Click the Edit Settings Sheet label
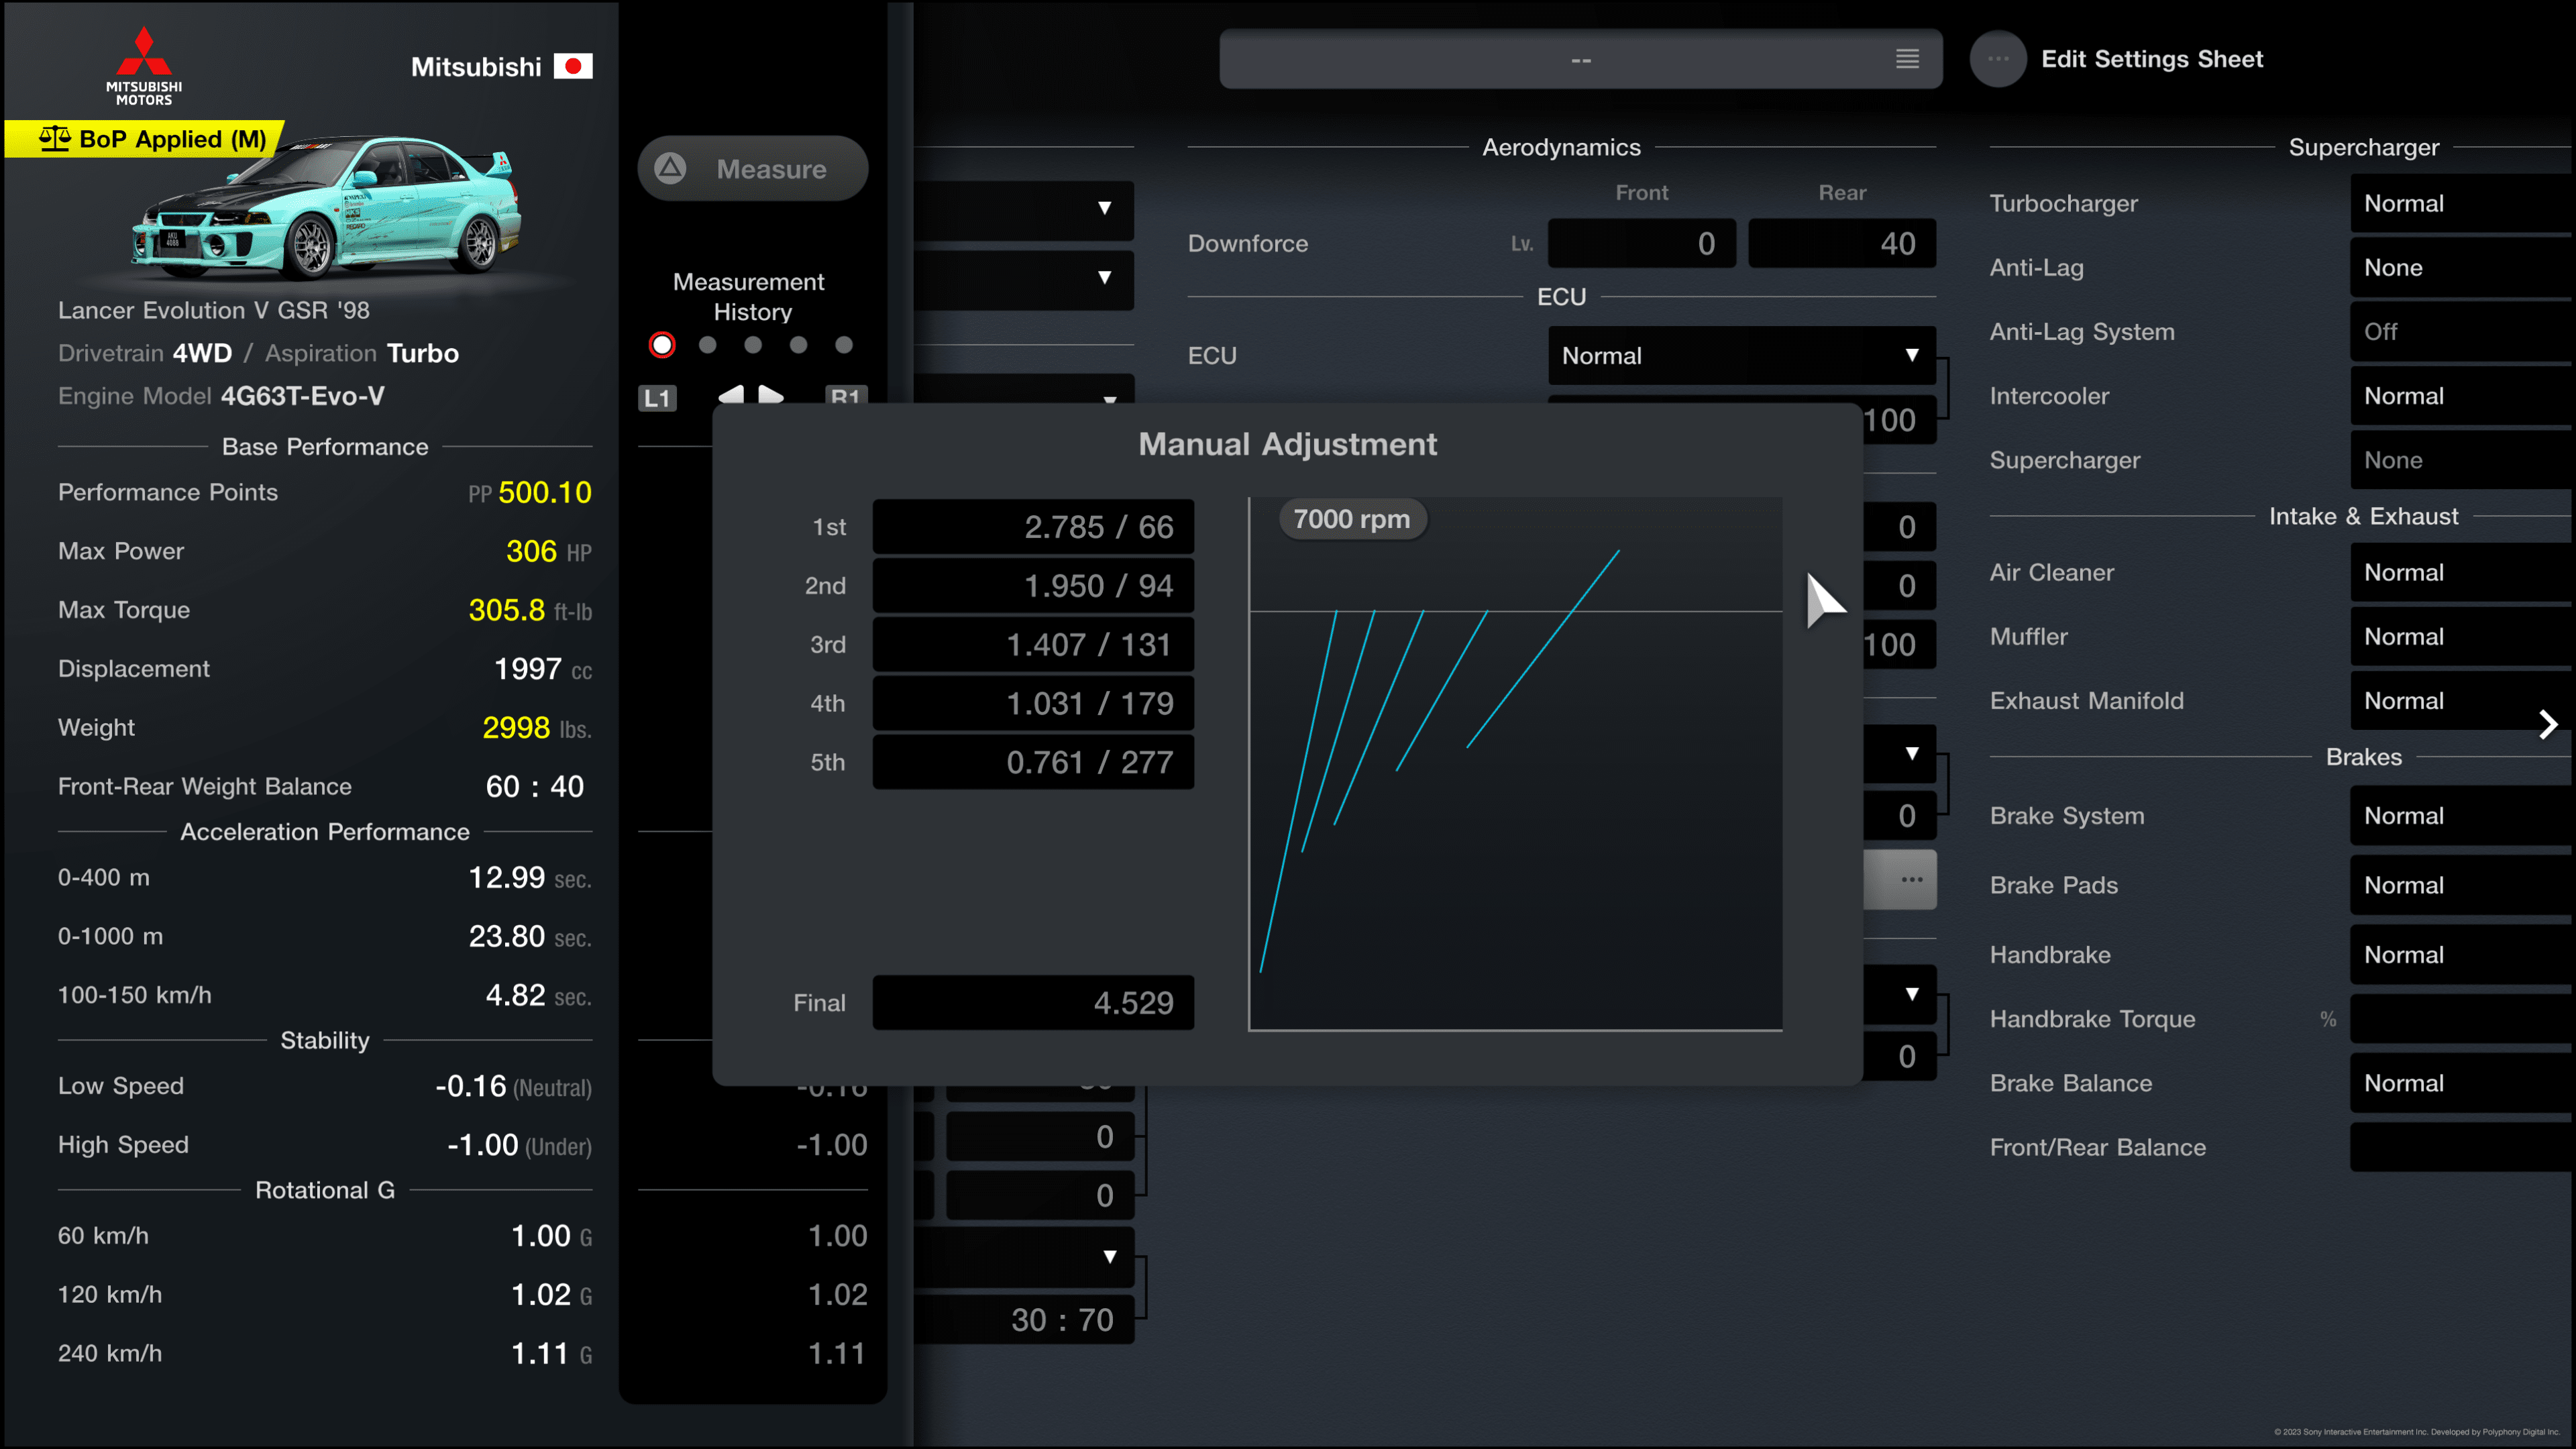This screenshot has width=2576, height=1449. point(2152,59)
